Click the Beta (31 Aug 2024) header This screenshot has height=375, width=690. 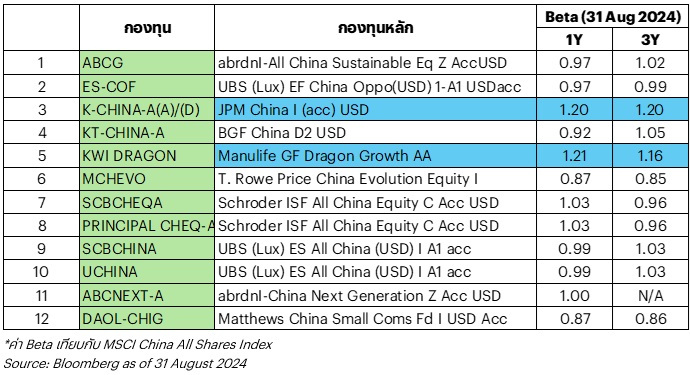[613, 17]
